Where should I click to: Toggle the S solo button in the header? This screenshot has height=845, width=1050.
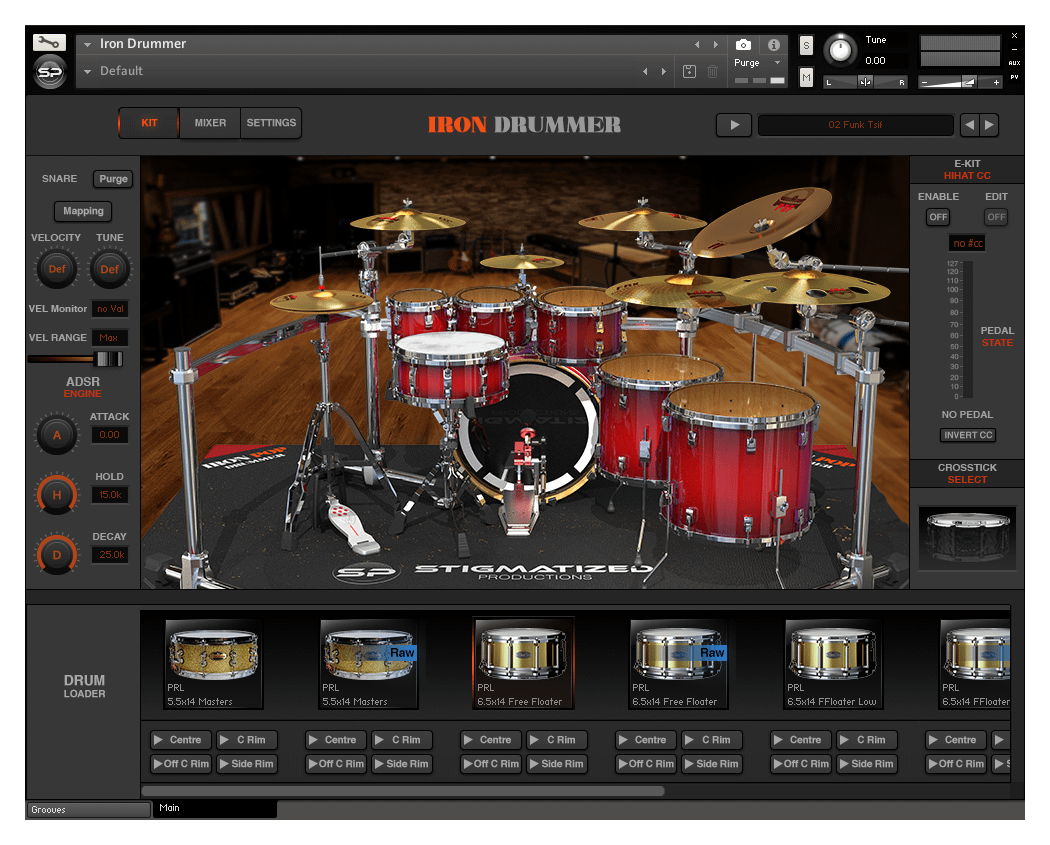(806, 45)
